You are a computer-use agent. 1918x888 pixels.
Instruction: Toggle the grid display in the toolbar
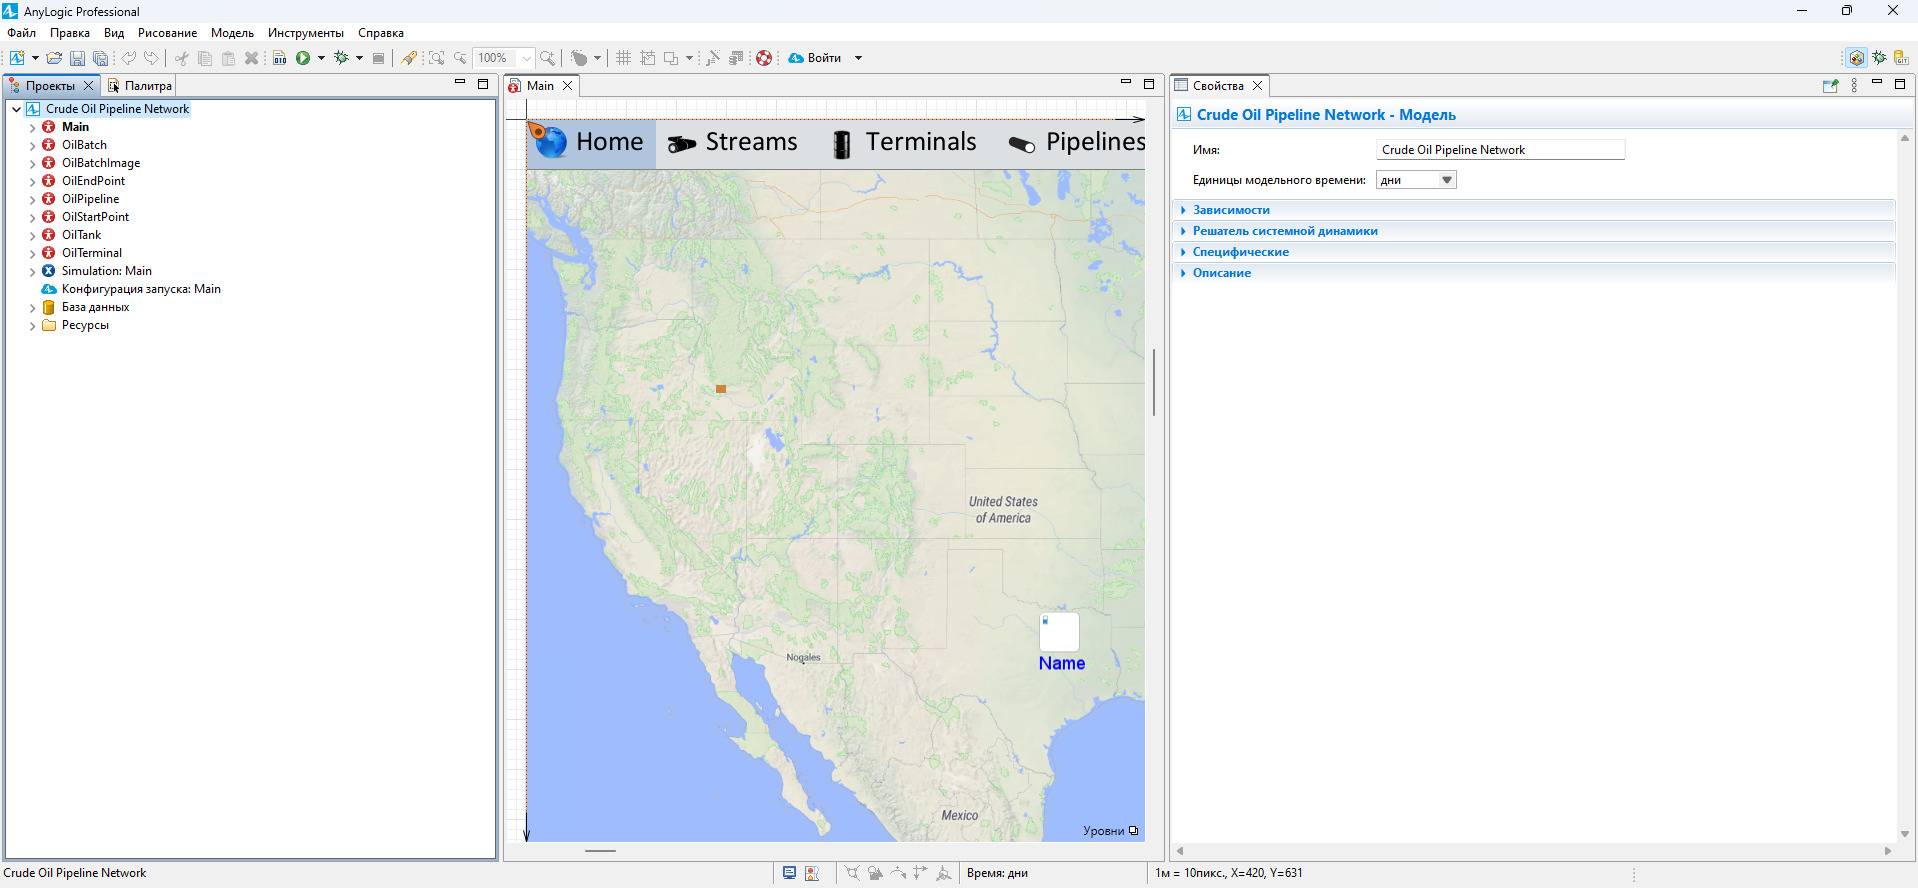pos(623,58)
